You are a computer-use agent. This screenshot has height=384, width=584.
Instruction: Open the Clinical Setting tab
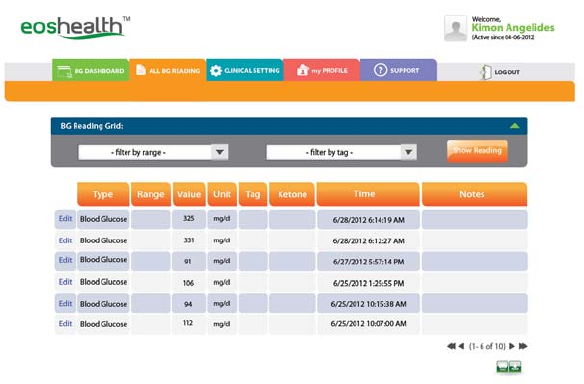point(244,70)
